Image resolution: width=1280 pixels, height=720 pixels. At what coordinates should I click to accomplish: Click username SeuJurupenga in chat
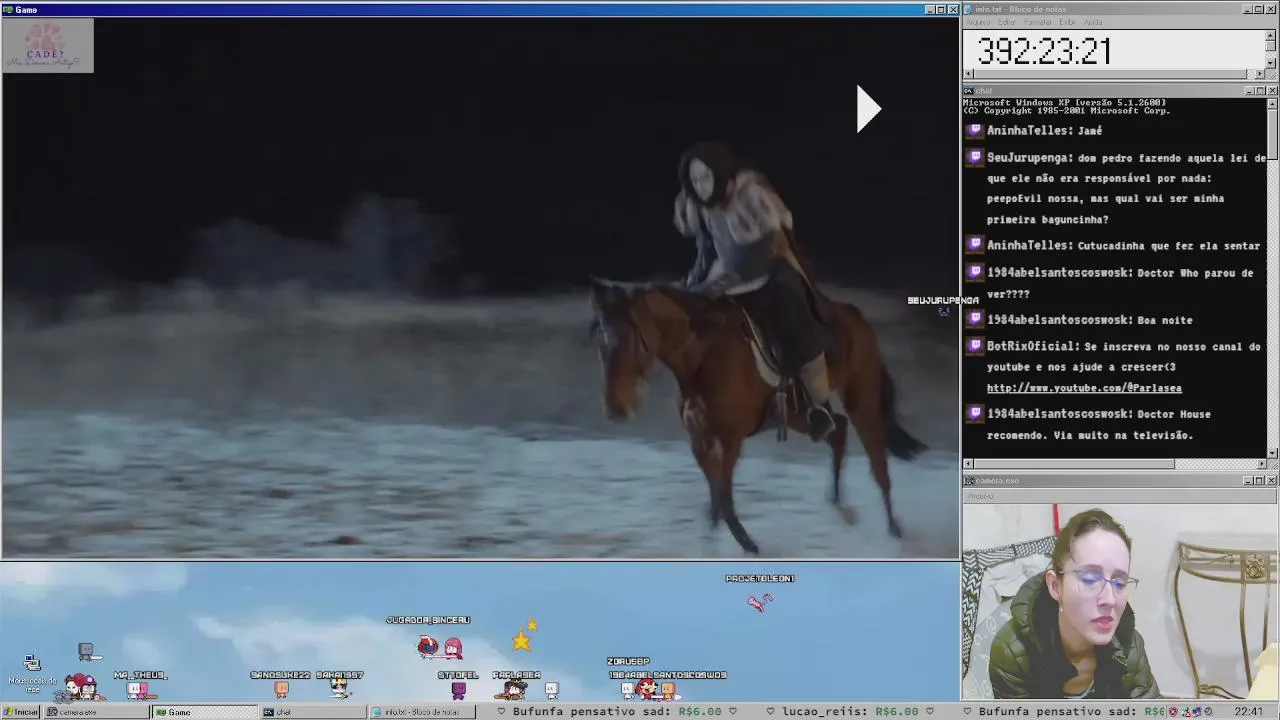pyautogui.click(x=1030, y=157)
